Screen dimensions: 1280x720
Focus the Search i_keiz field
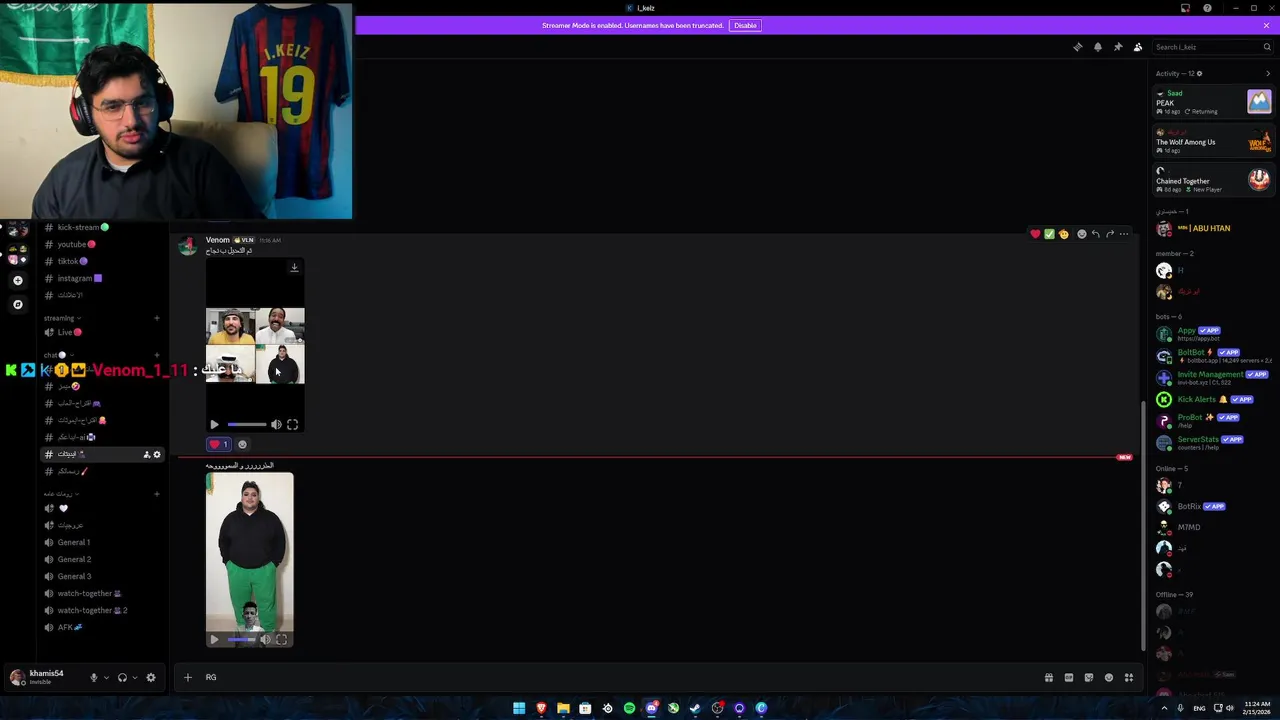(x=1212, y=47)
